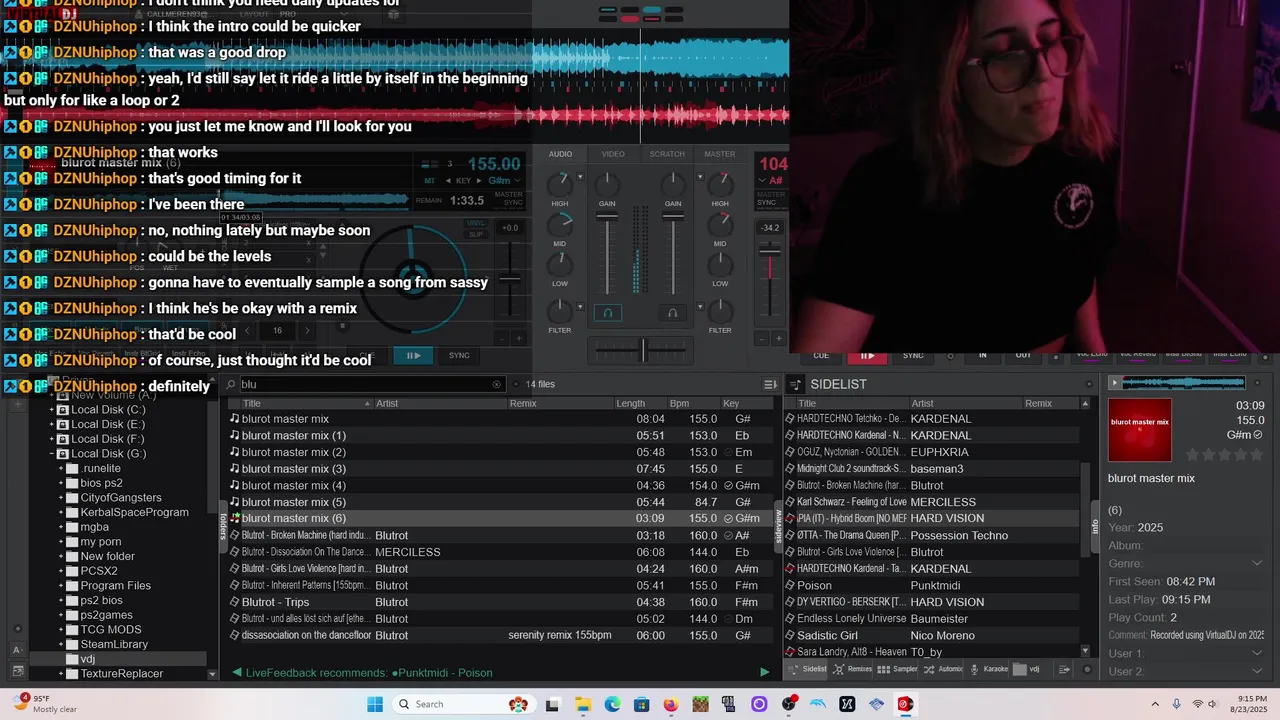Open the Sidelist panel icon at bottom

click(x=807, y=669)
